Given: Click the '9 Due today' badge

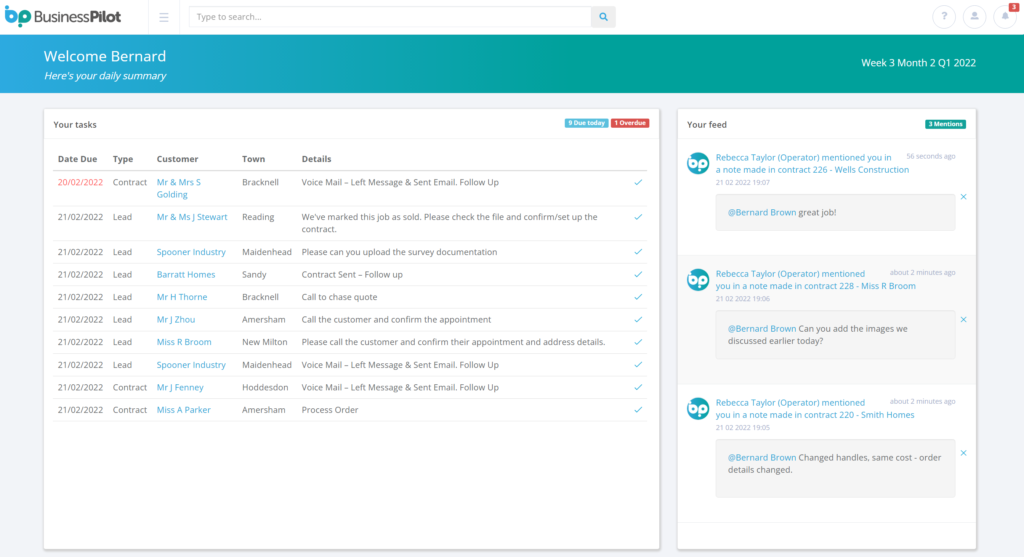Looking at the screenshot, I should point(586,123).
